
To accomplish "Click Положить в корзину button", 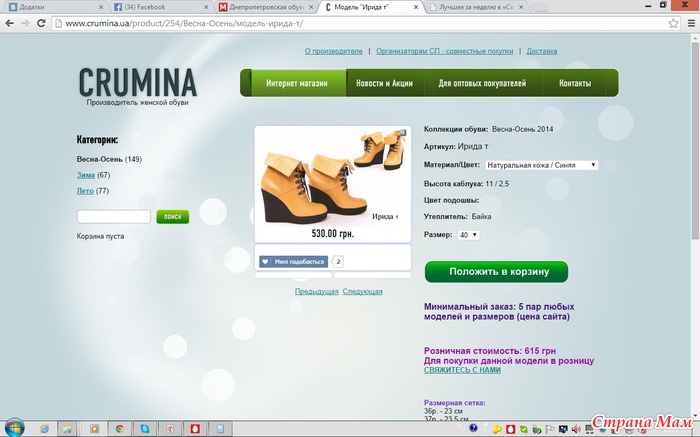I will pyautogui.click(x=496, y=271).
